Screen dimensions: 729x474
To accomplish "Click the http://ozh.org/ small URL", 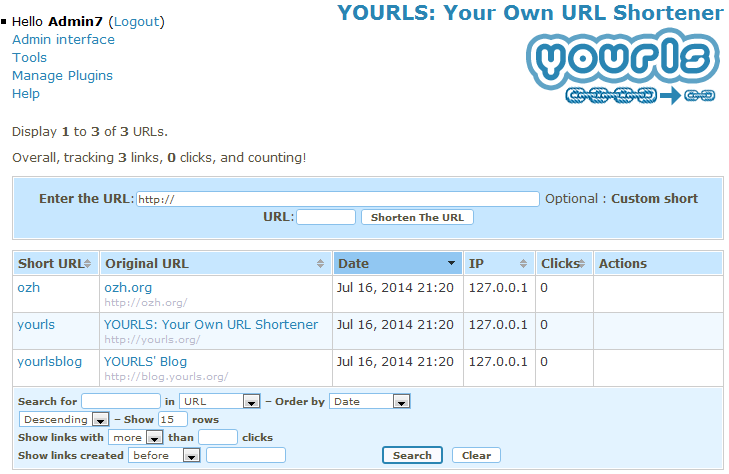I will coord(146,303).
